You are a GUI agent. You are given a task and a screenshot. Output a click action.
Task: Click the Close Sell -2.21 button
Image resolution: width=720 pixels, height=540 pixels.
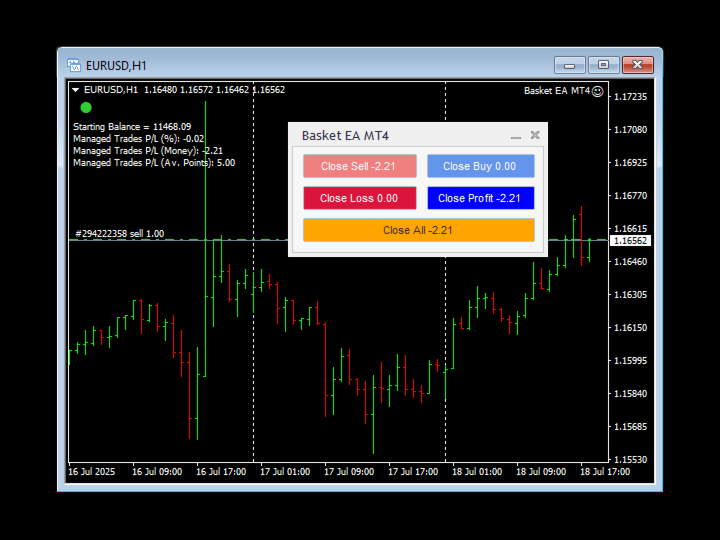(x=360, y=166)
